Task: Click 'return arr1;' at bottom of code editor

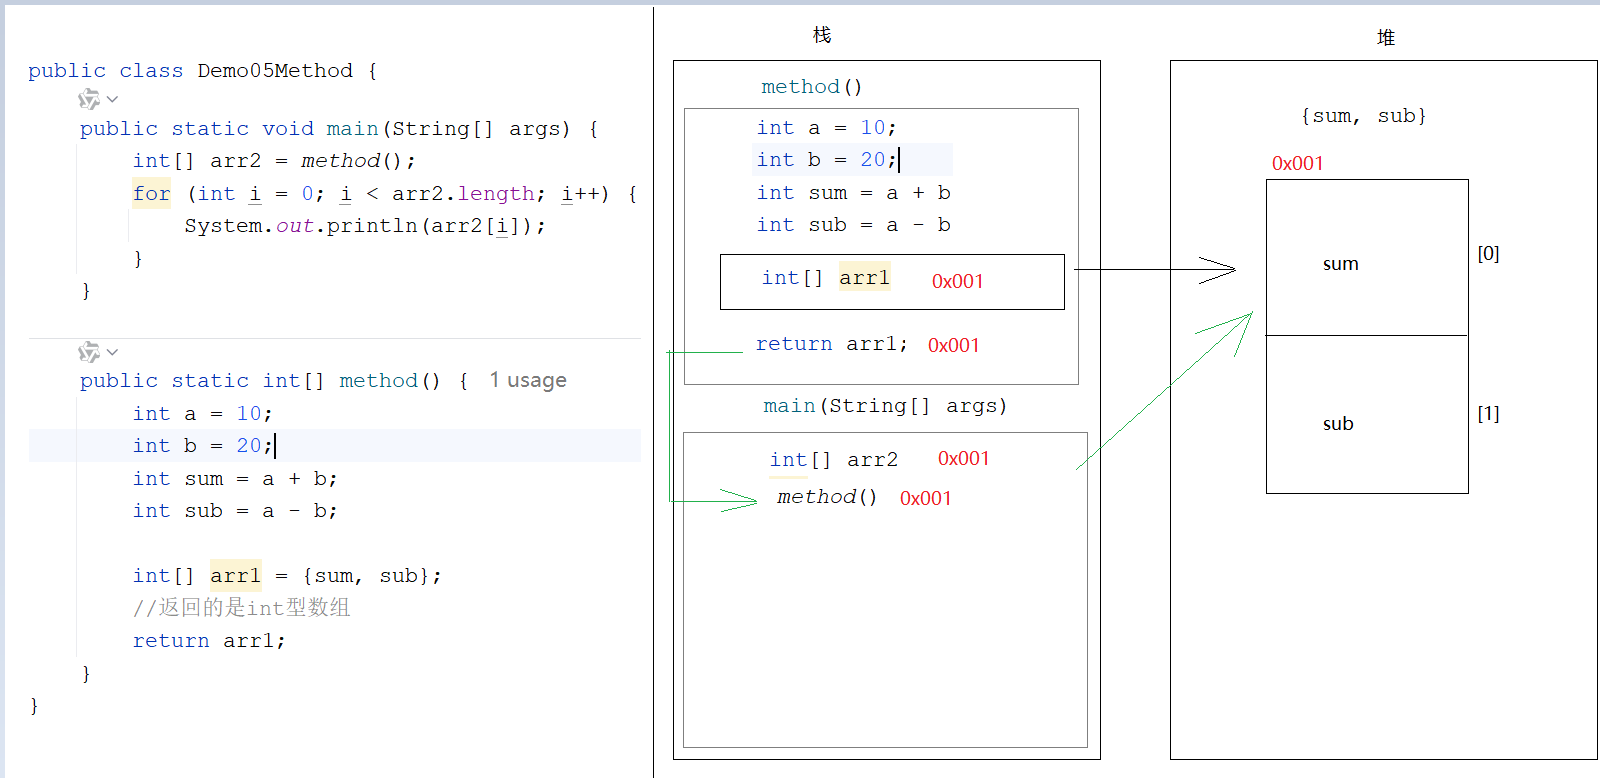Action: click(x=208, y=641)
